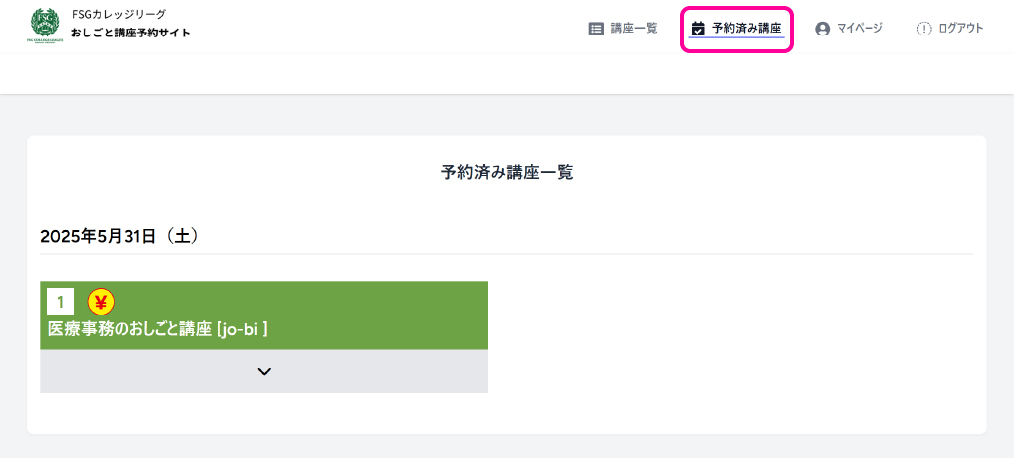Click the exclamation icon beside ログアウト

point(924,29)
